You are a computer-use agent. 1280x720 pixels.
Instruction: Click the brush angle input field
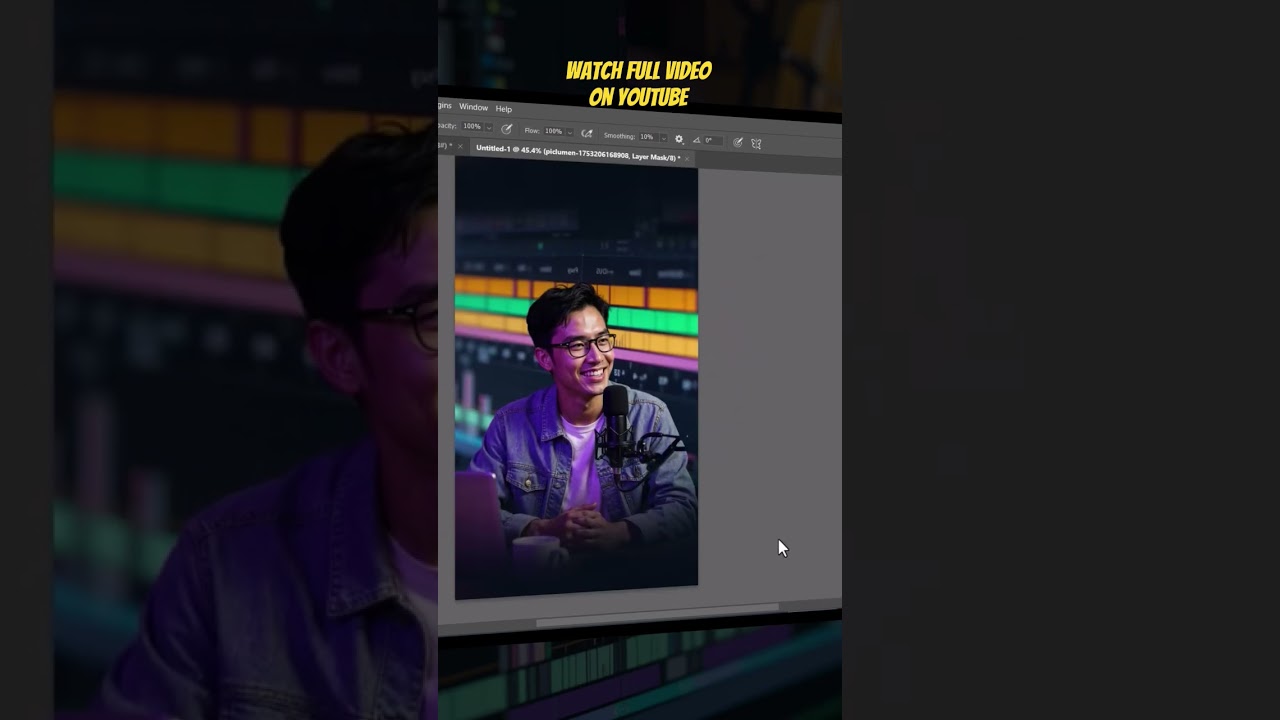point(713,140)
